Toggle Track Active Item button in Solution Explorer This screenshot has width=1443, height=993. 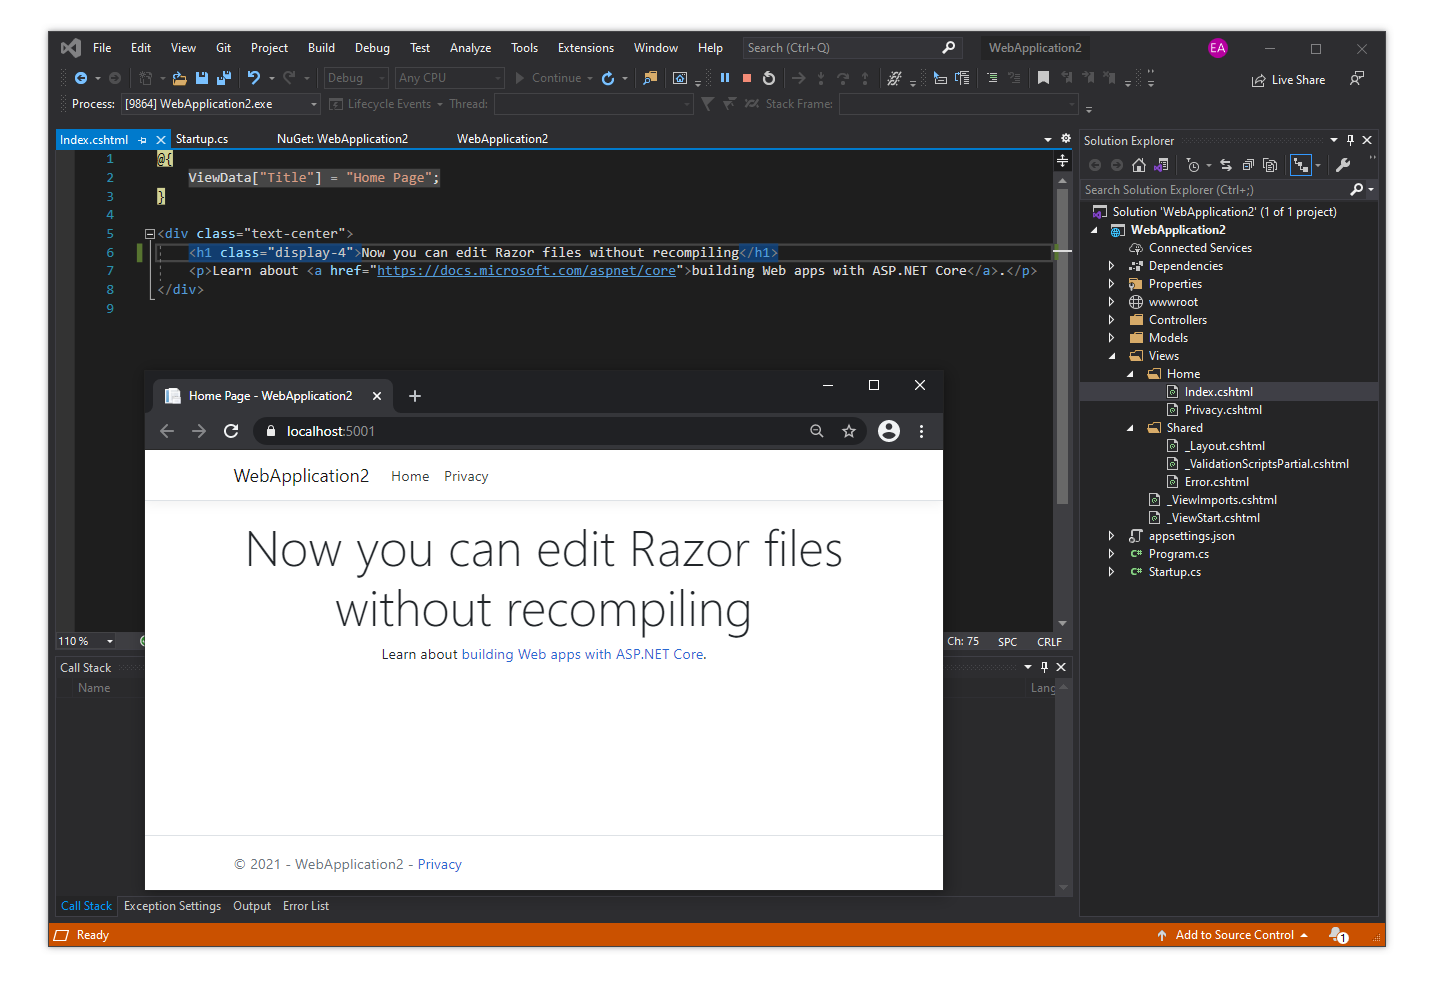coord(1301,165)
